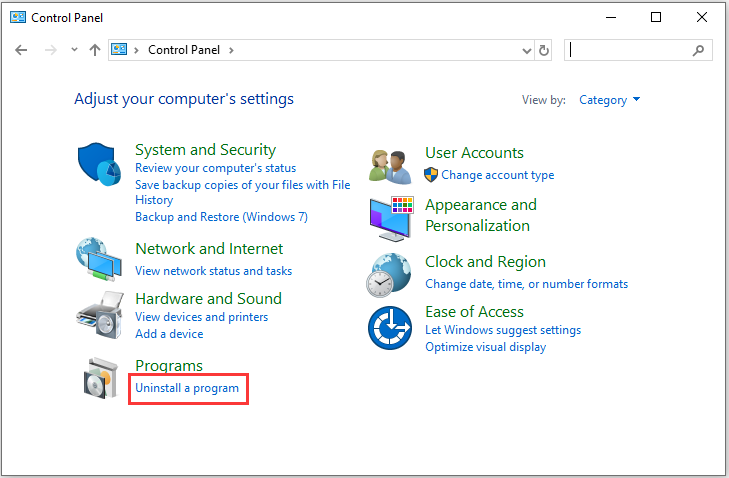Open Appearance and Personalization category
The height and width of the screenshot is (478, 729).
pos(481,215)
